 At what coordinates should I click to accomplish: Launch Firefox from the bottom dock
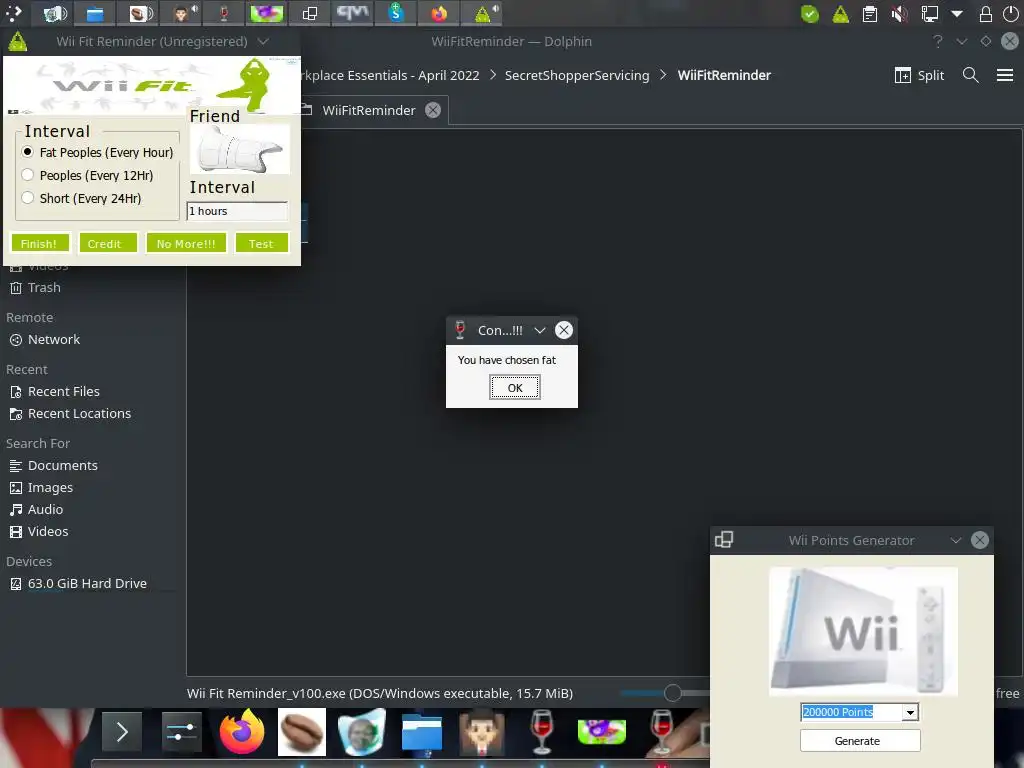point(242,731)
